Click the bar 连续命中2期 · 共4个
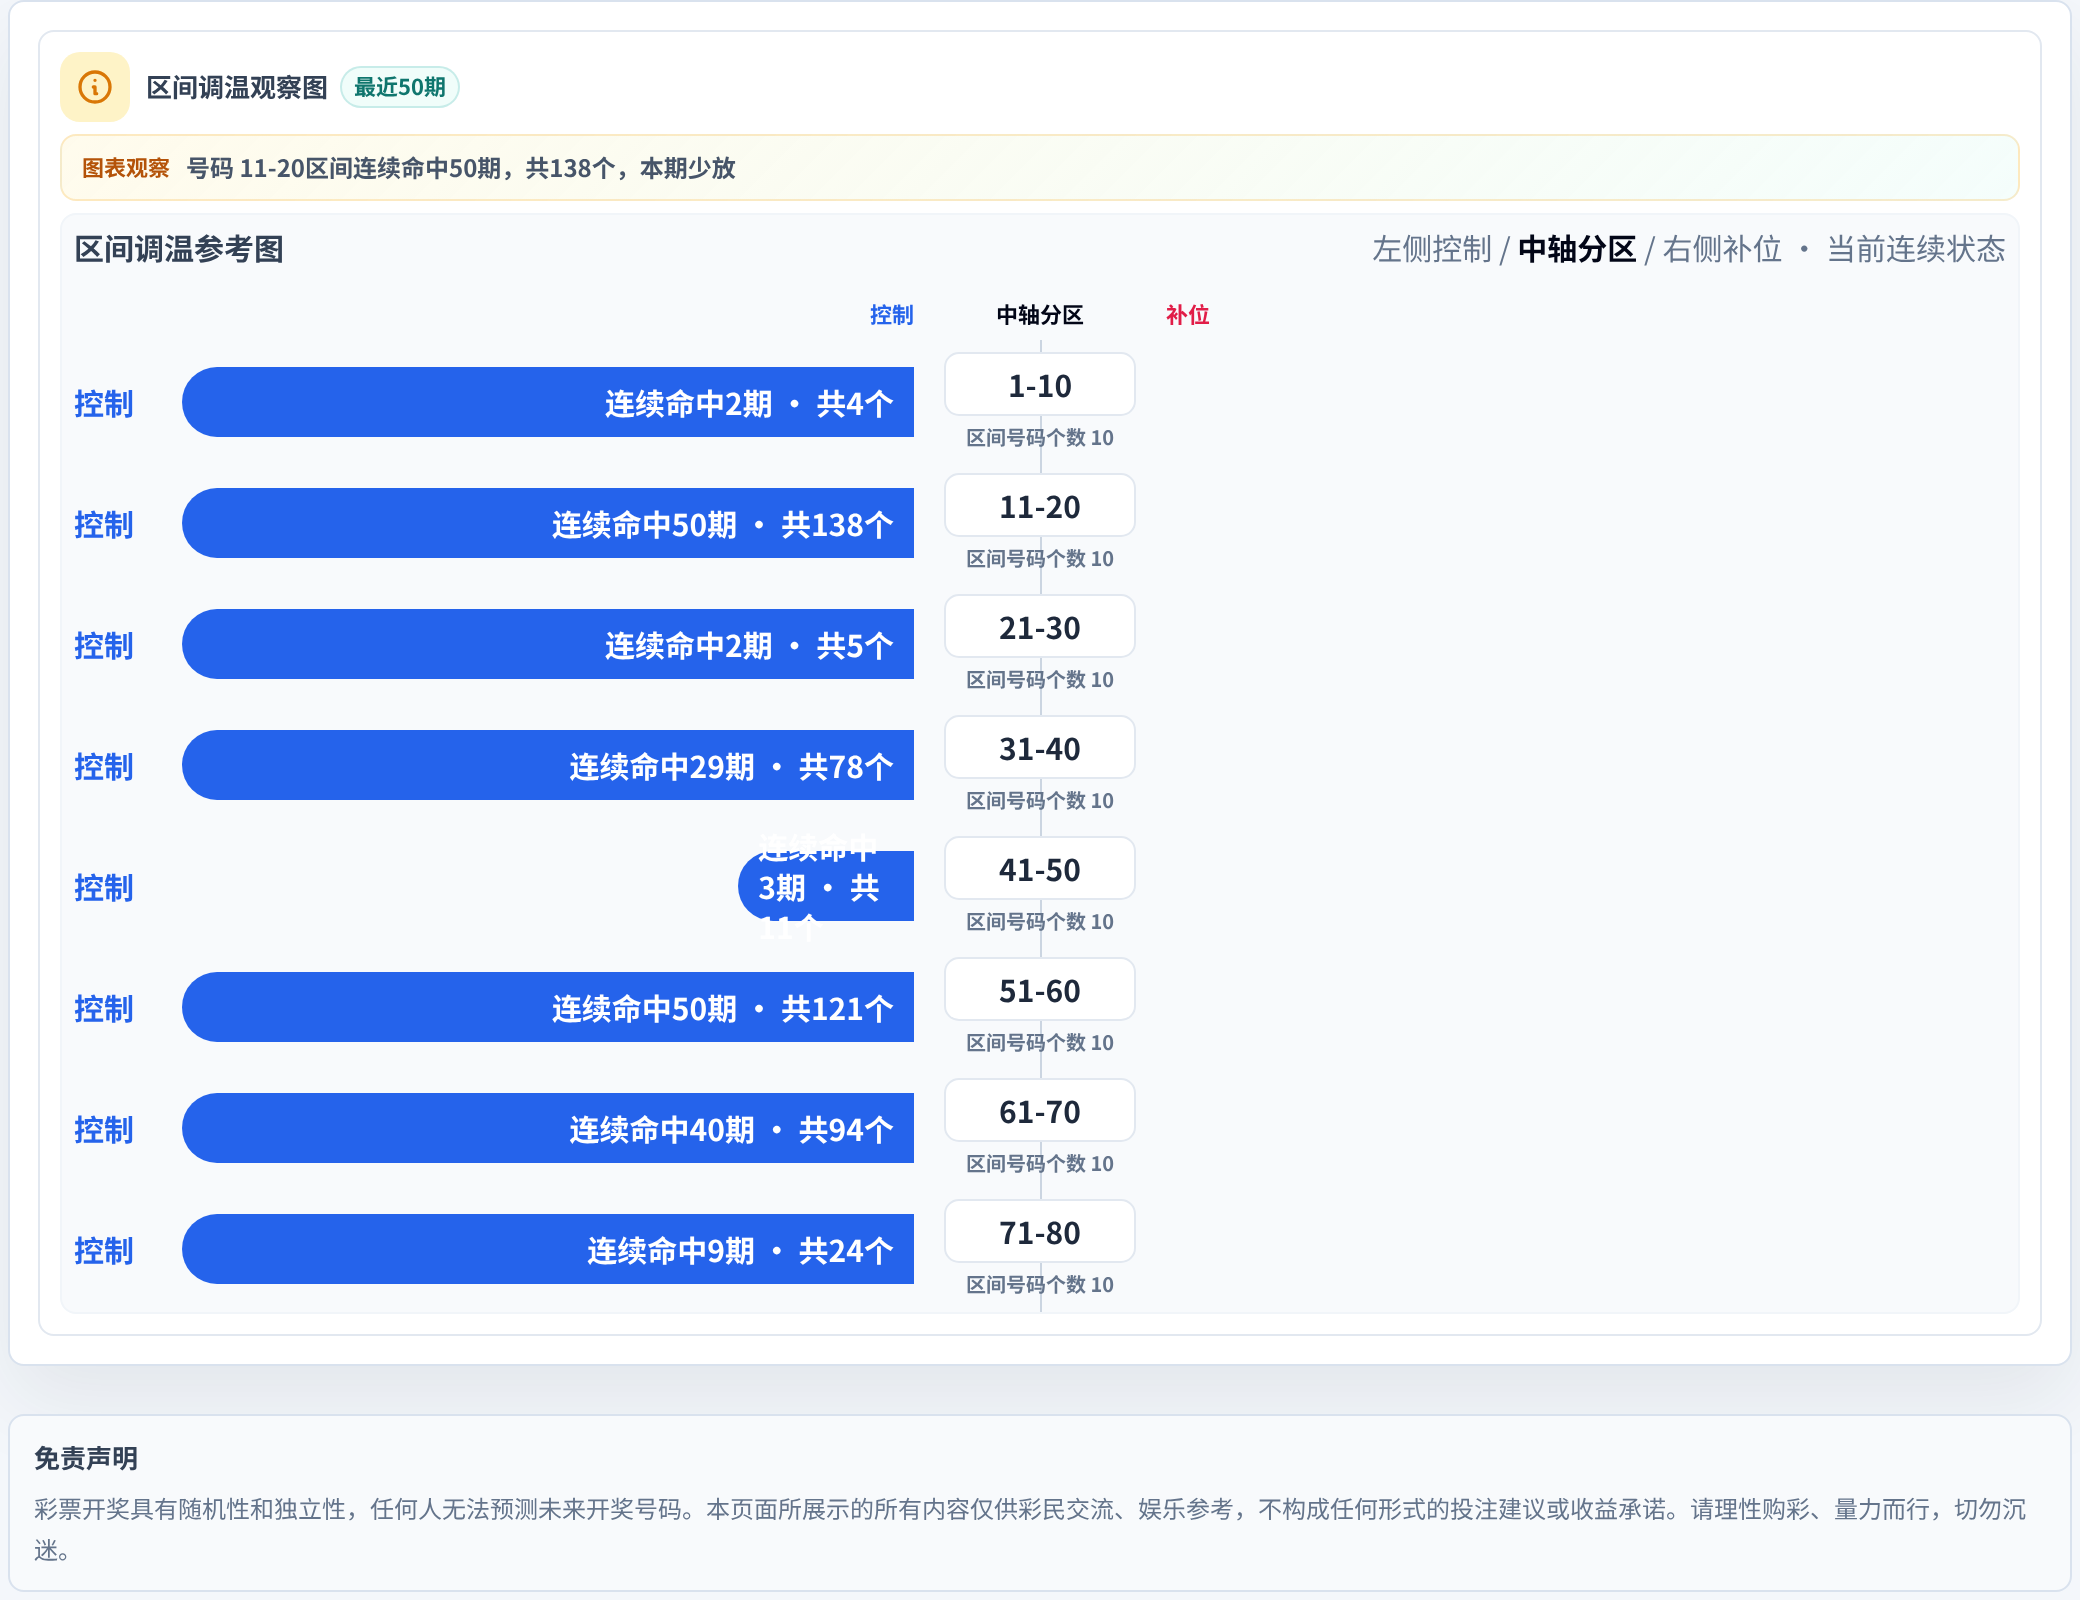This screenshot has height=1600, width=2080. [548, 402]
